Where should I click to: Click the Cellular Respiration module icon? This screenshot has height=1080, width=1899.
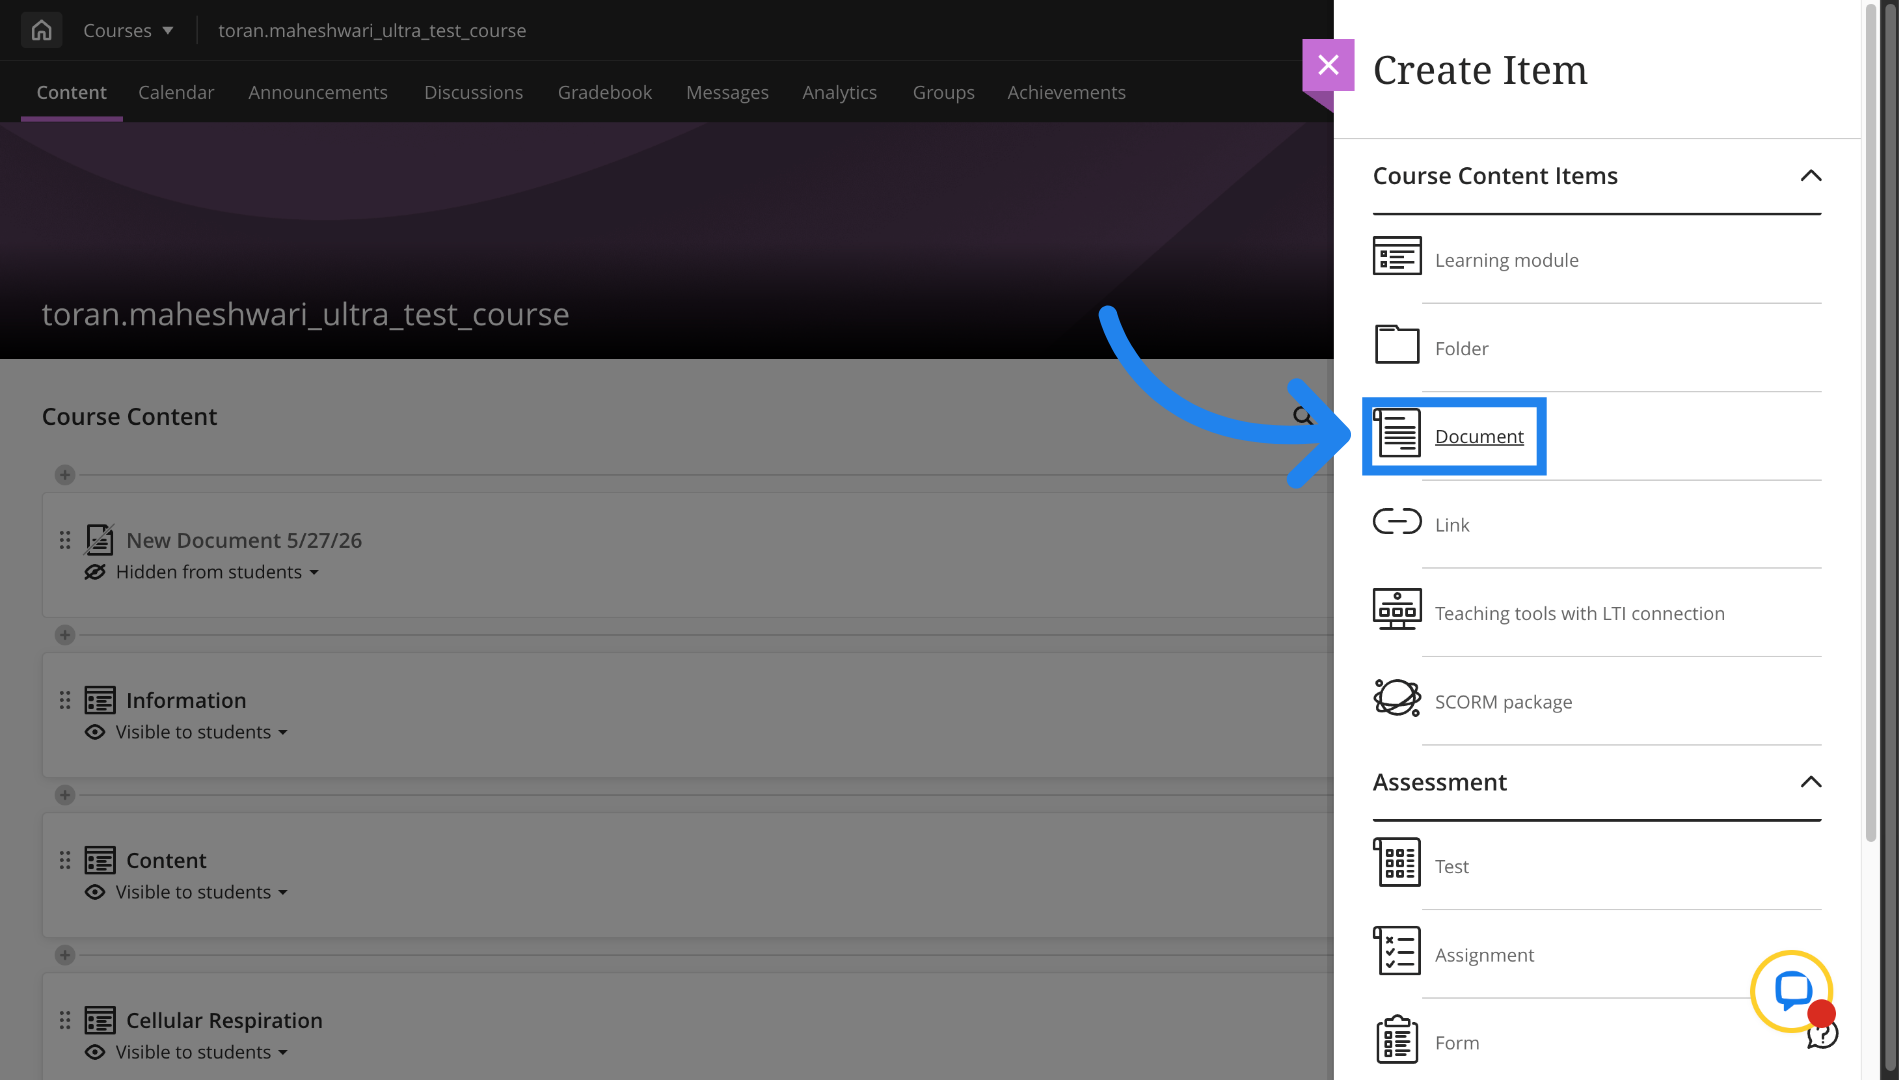point(100,1020)
